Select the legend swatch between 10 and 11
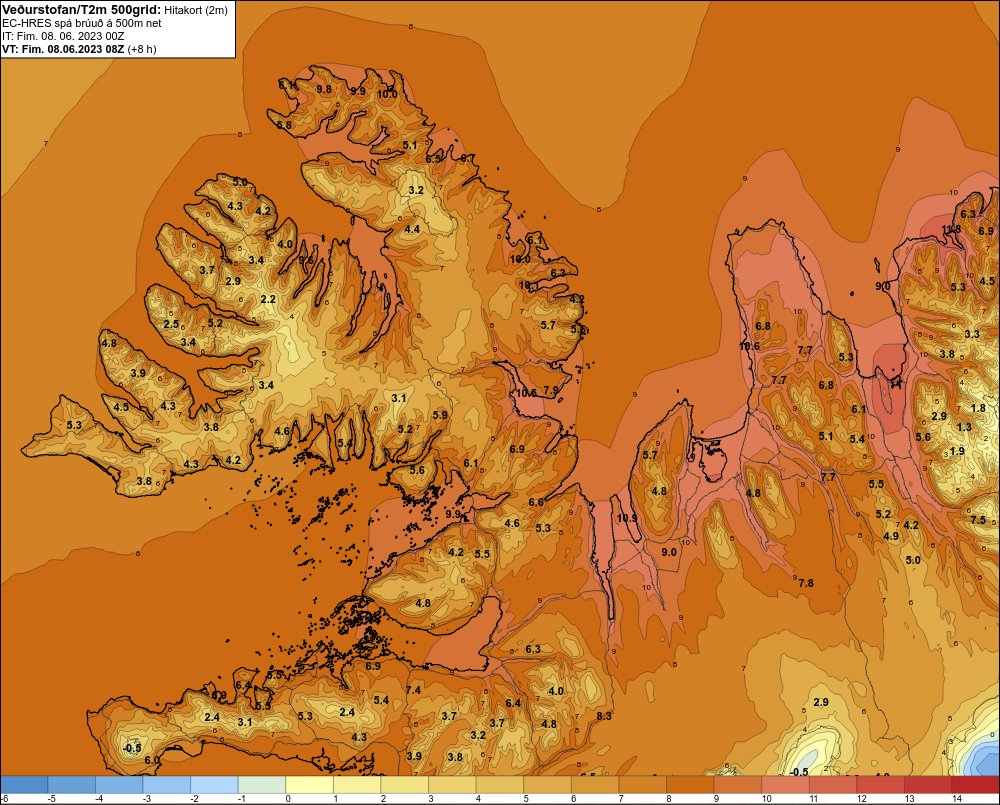1000x805 pixels. 785,785
